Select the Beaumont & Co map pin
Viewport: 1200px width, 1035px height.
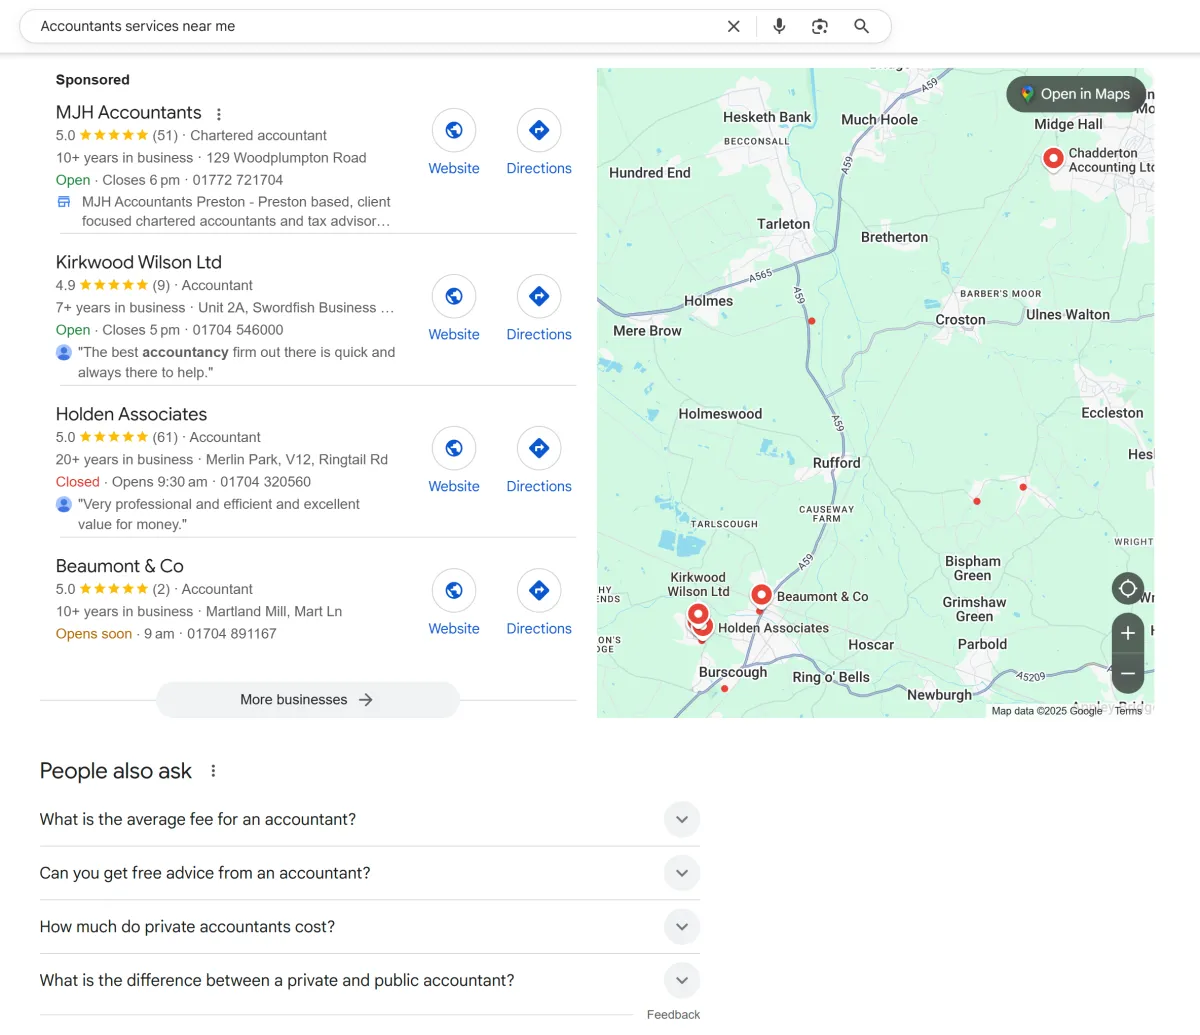point(761,597)
